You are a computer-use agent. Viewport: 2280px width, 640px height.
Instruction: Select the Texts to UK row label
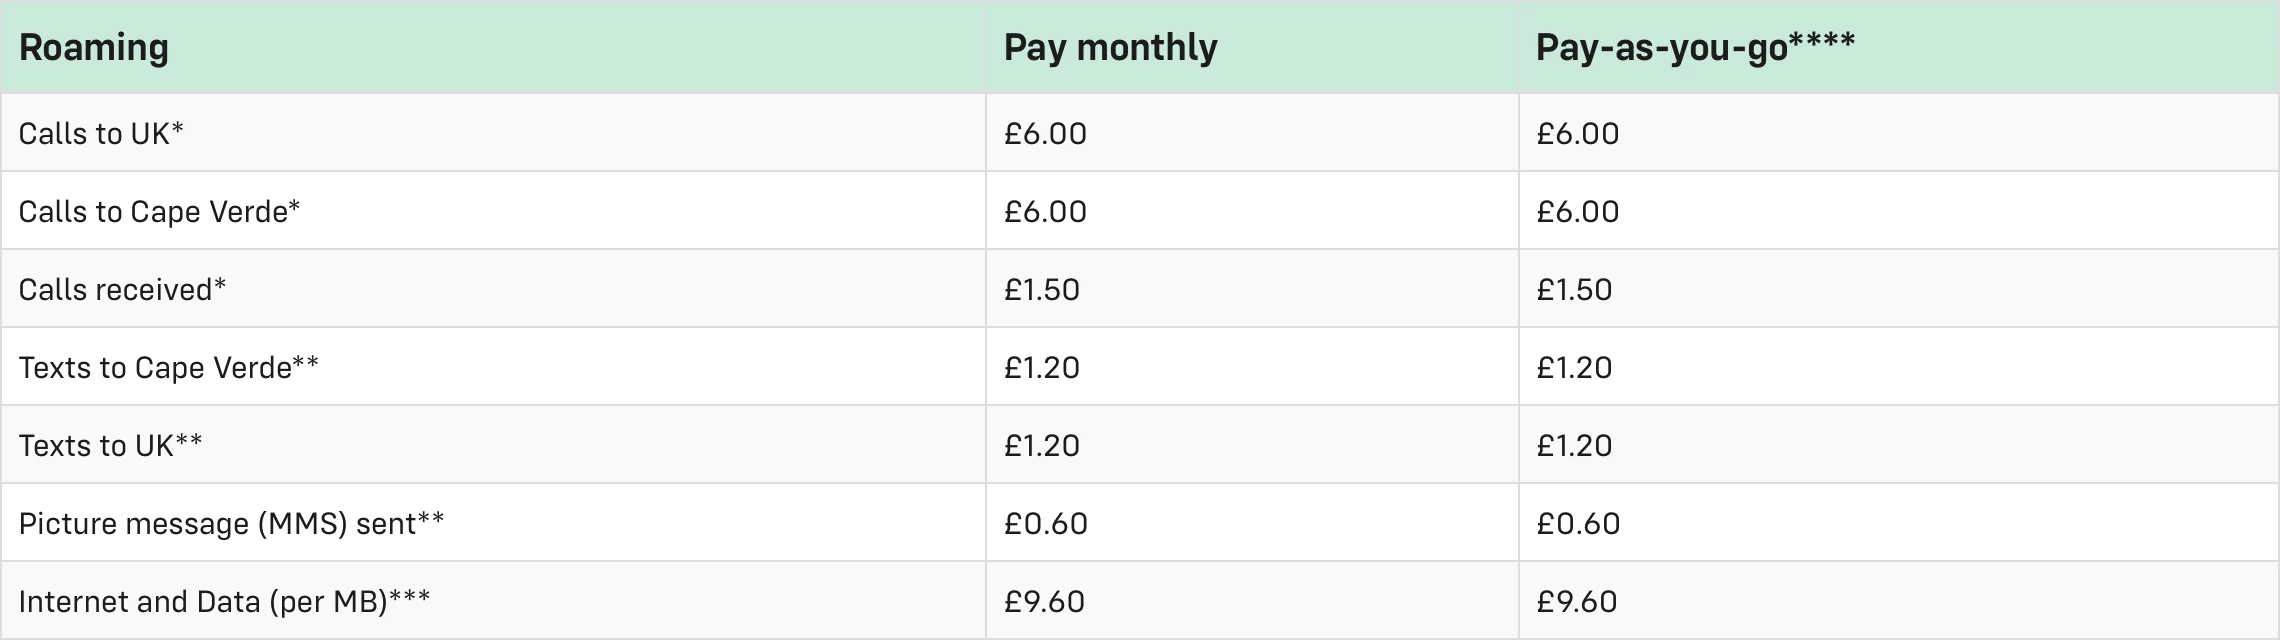110,446
